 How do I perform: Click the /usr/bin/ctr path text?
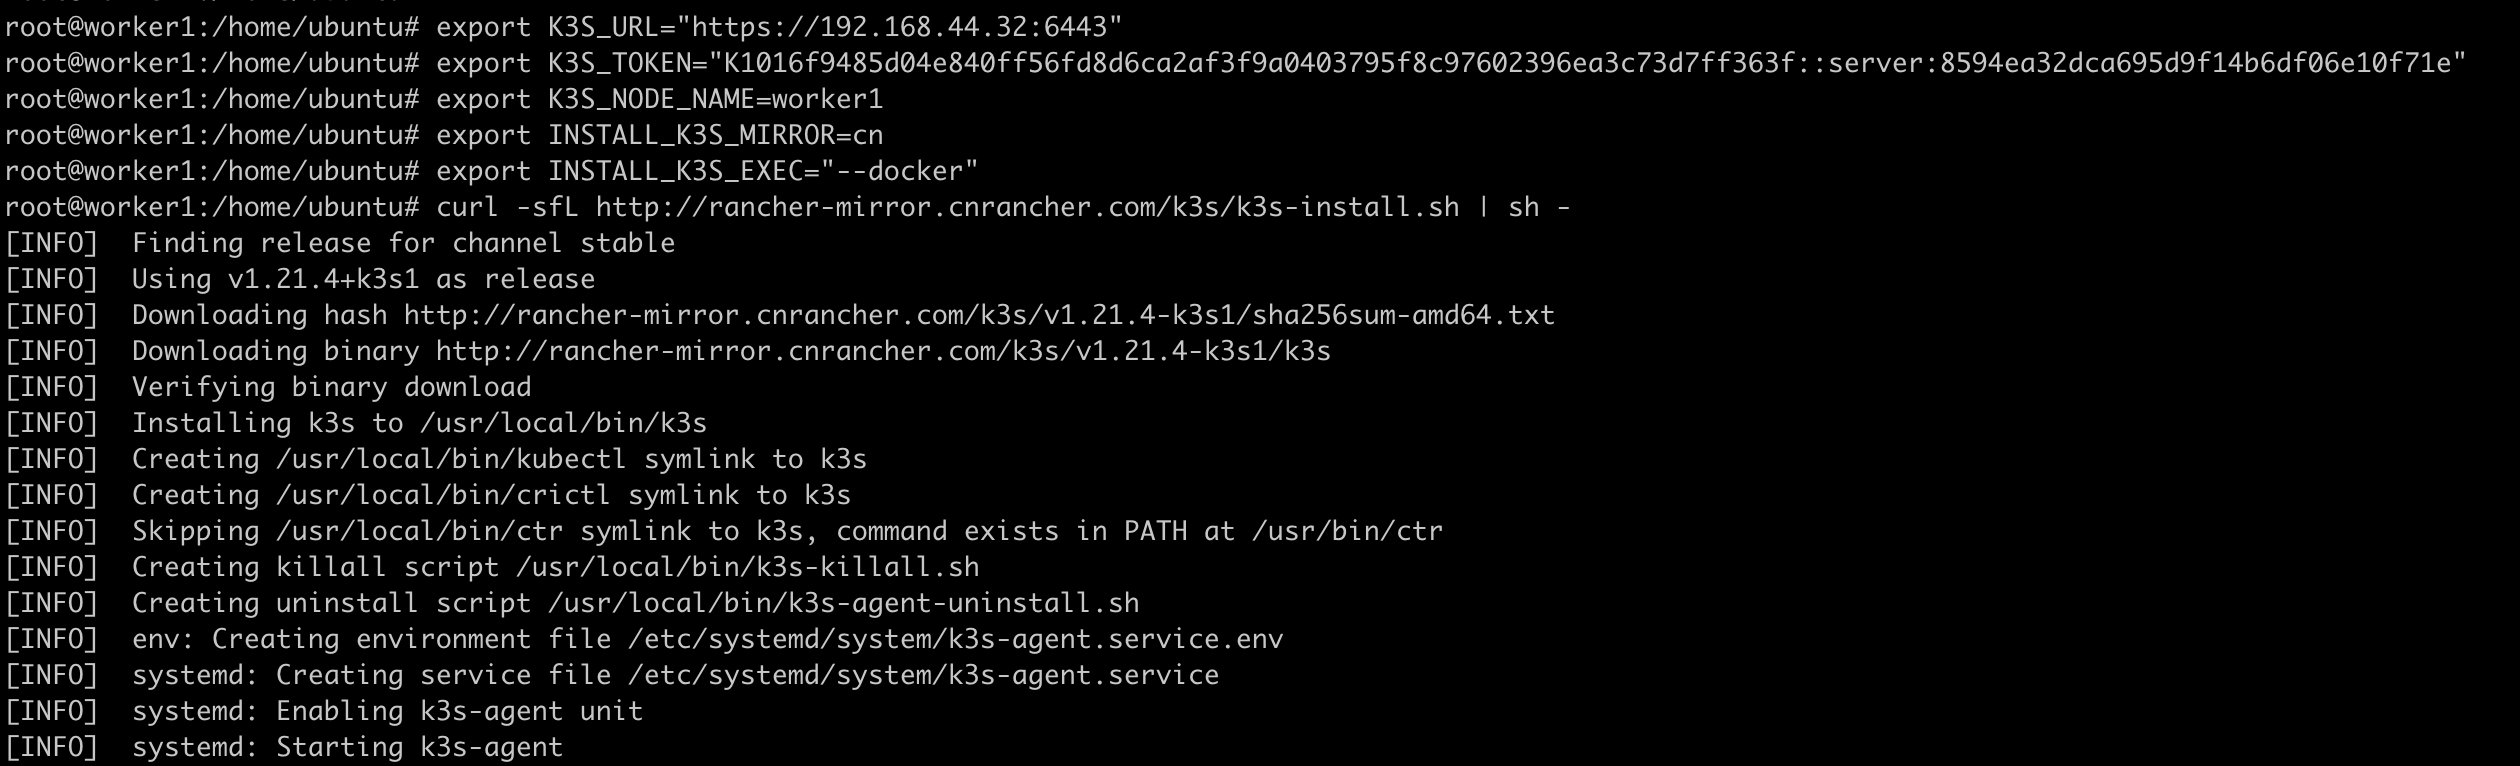pos(1347,531)
